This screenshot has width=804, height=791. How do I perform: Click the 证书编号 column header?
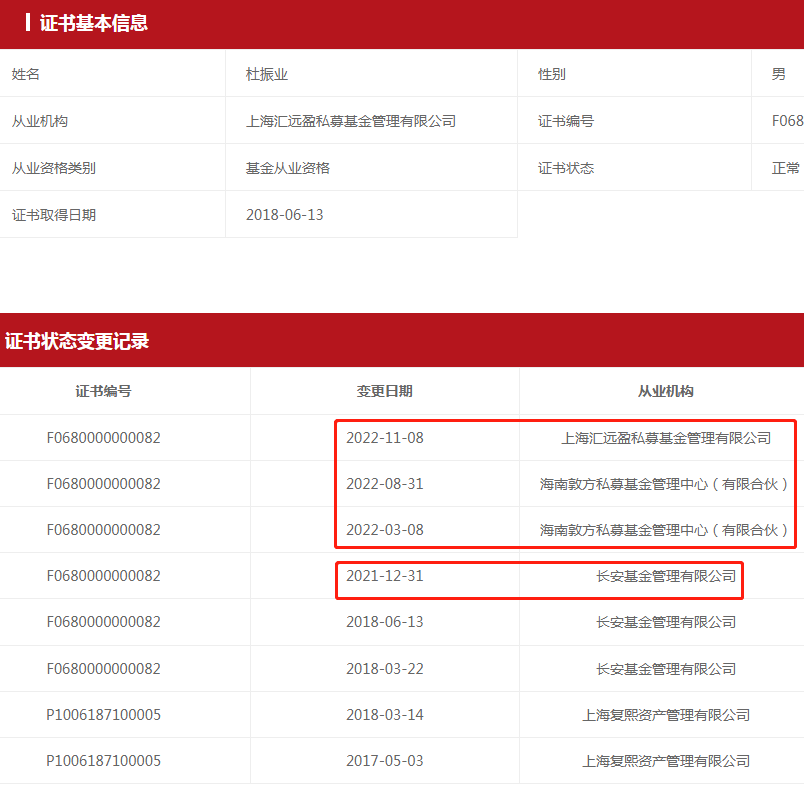104,391
